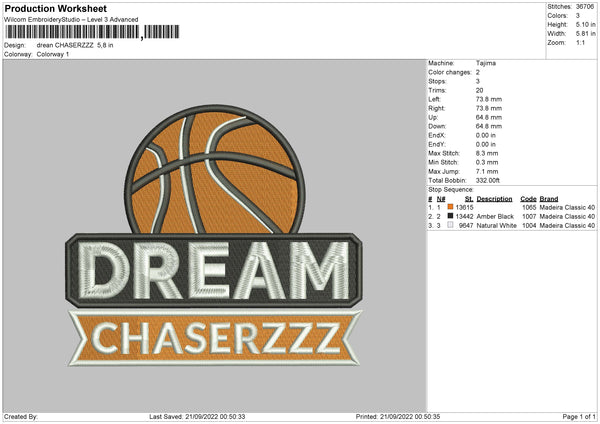Click the 'Amber Black' description
Screen dimensions: 600x424
(495, 217)
